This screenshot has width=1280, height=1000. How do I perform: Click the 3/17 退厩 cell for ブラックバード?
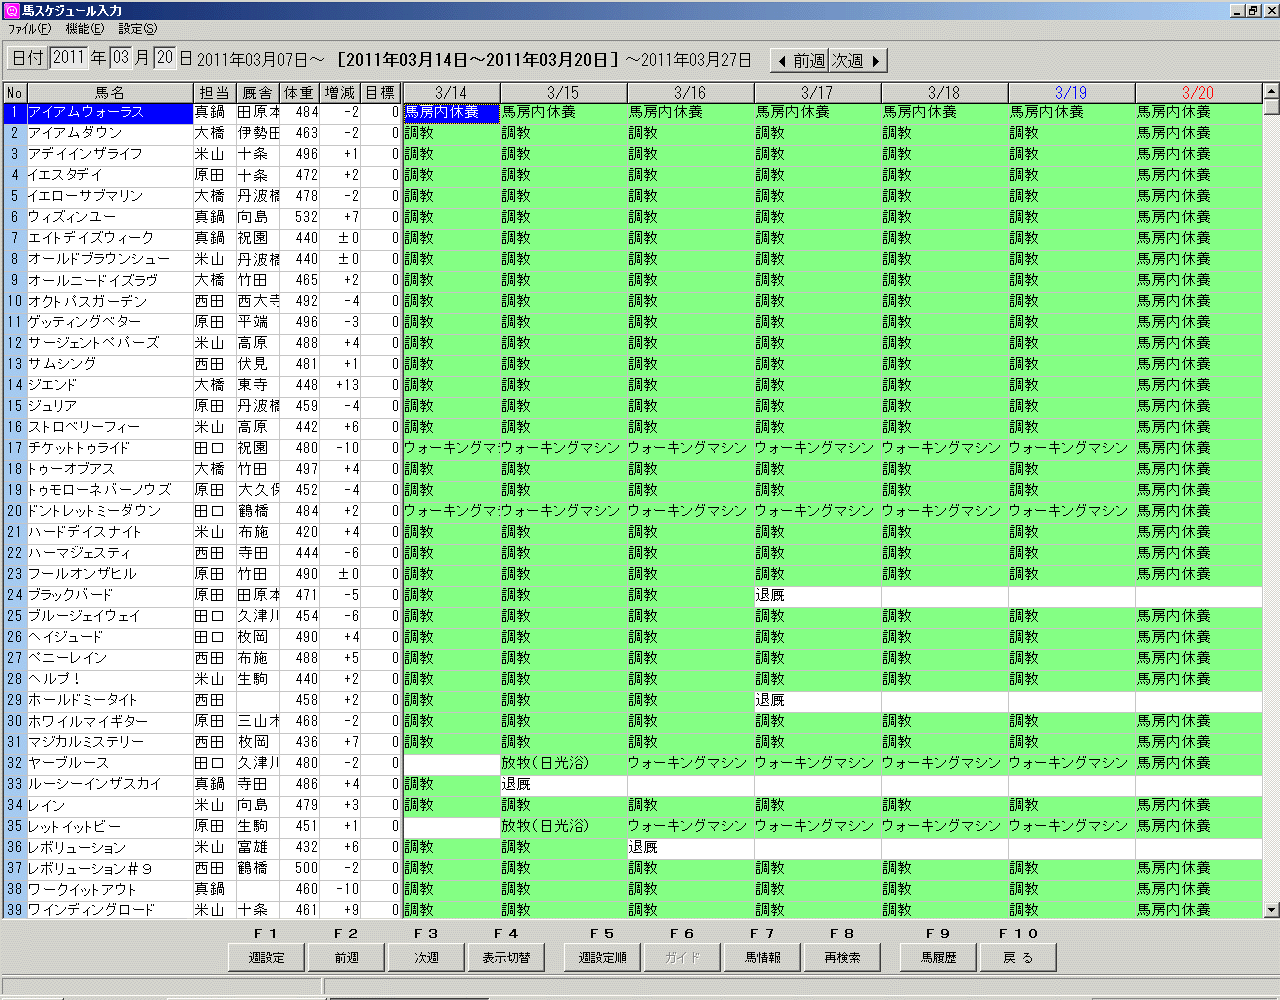[817, 595]
